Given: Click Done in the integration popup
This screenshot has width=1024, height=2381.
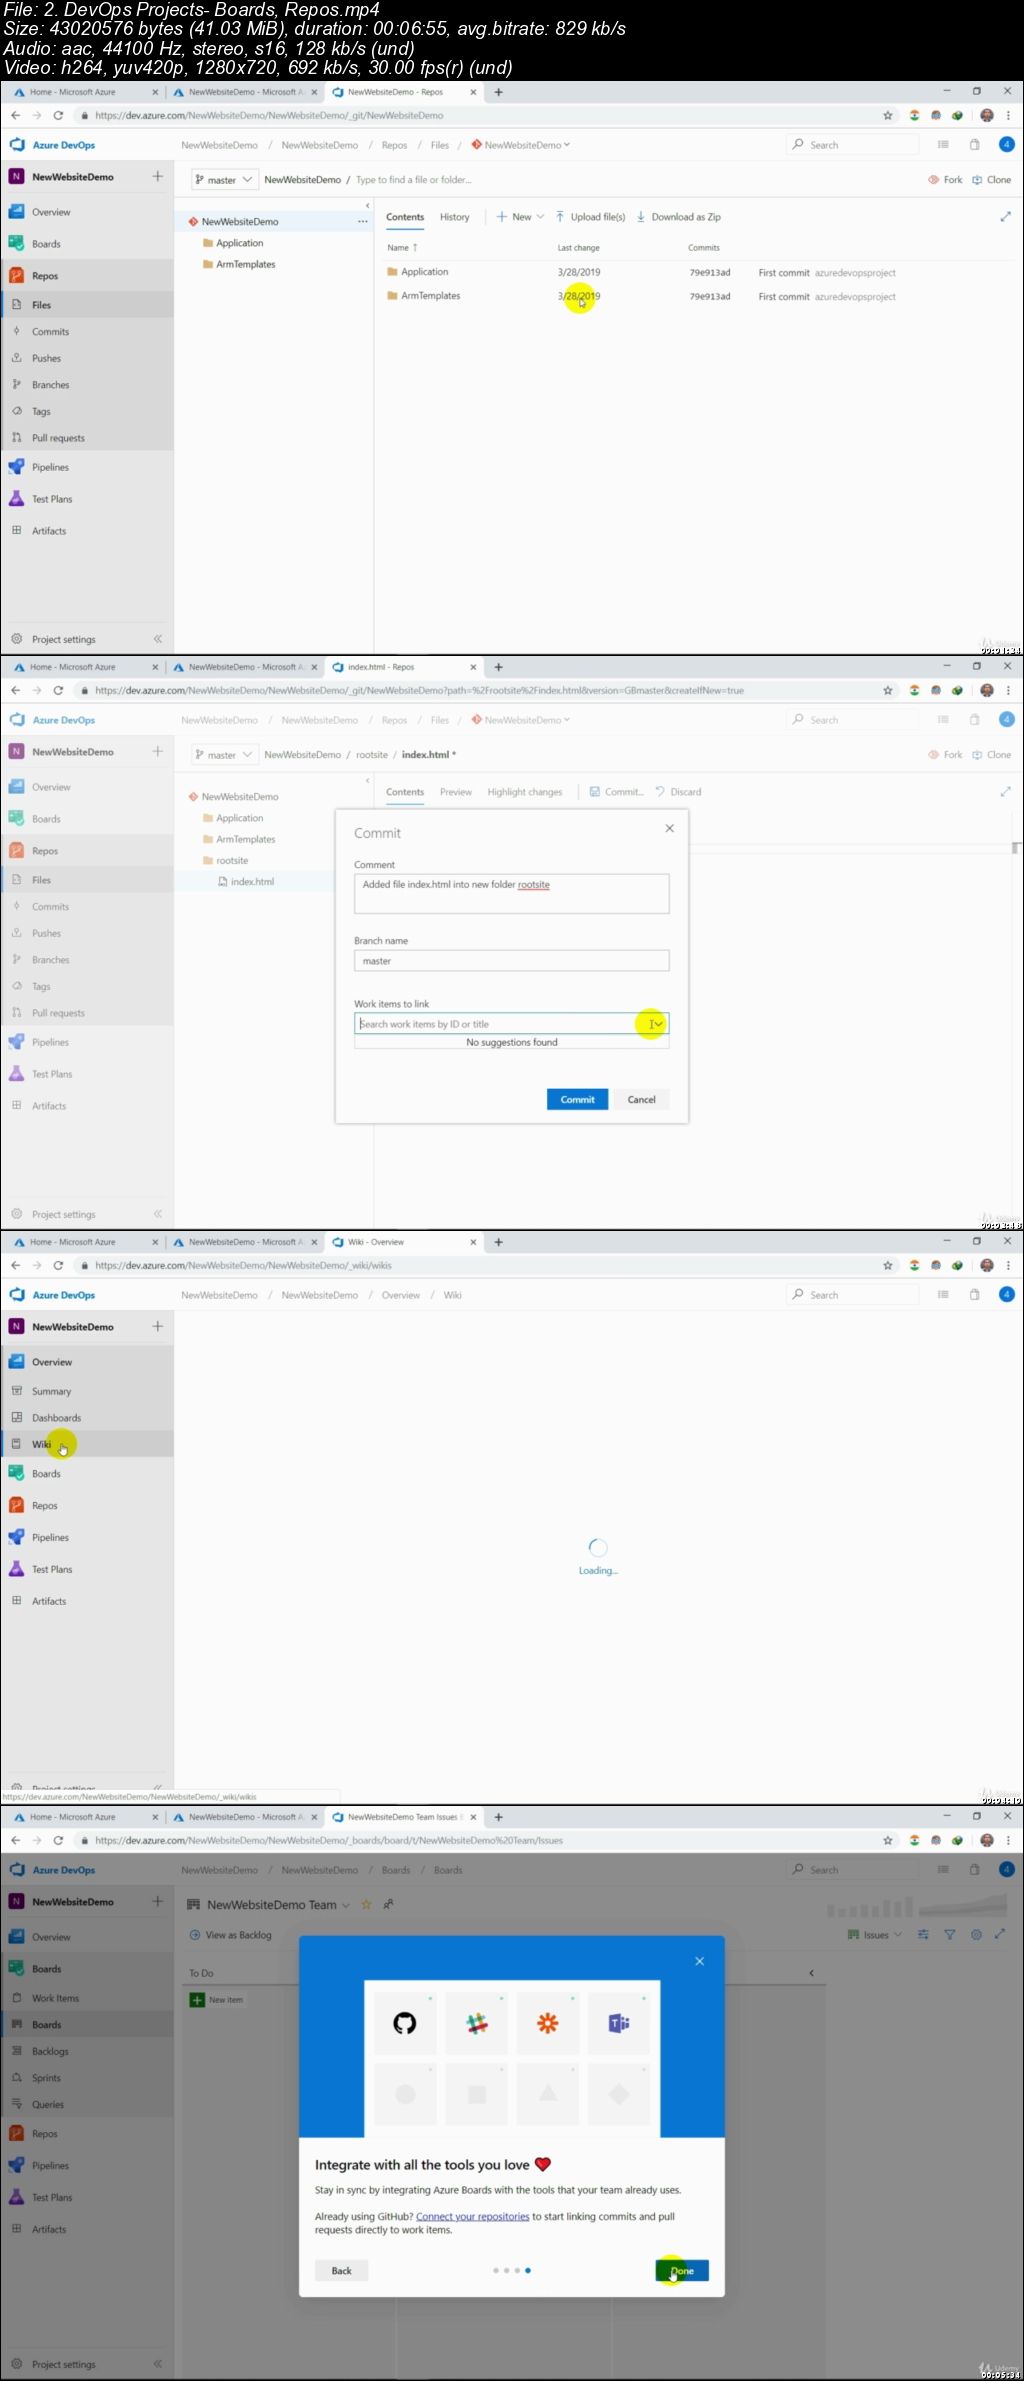Looking at the screenshot, I should coord(682,2271).
